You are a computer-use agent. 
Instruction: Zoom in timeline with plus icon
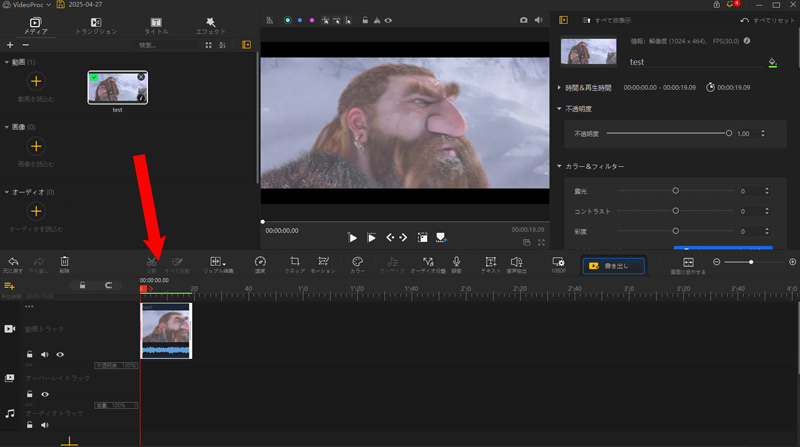tap(792, 262)
